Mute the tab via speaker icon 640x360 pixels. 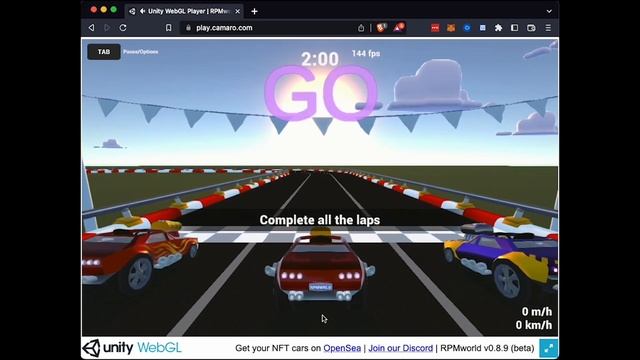(x=142, y=11)
